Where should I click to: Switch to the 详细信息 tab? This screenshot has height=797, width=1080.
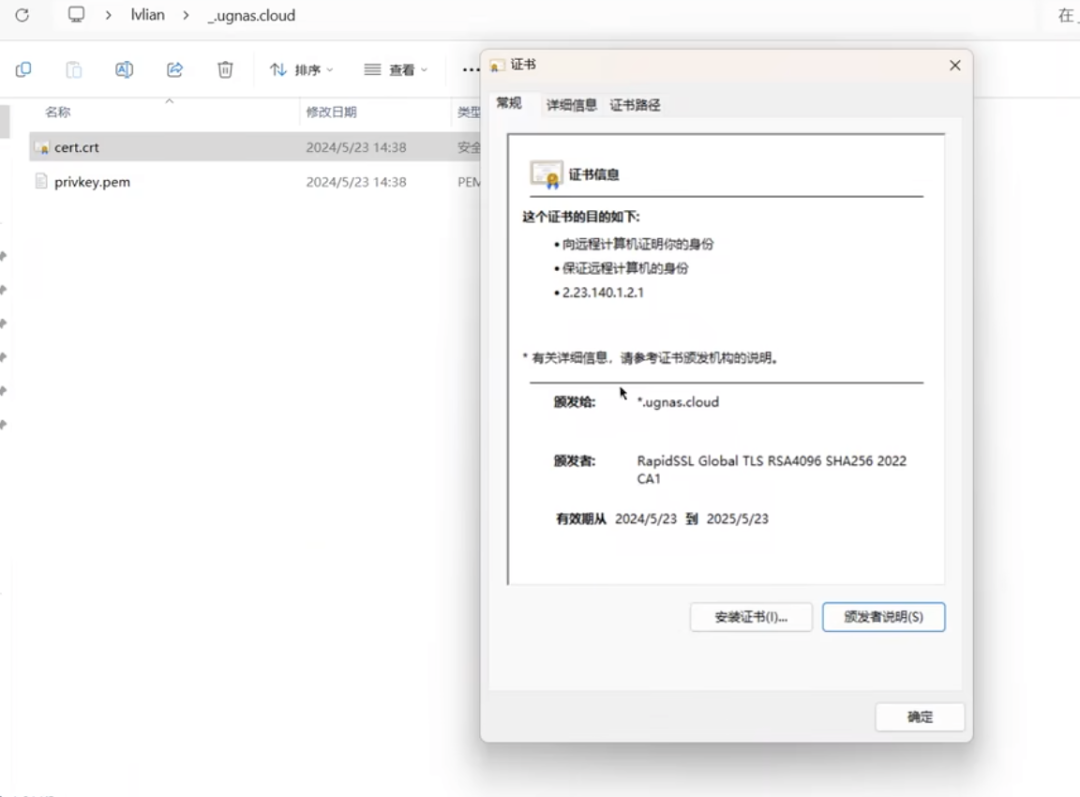(x=572, y=105)
